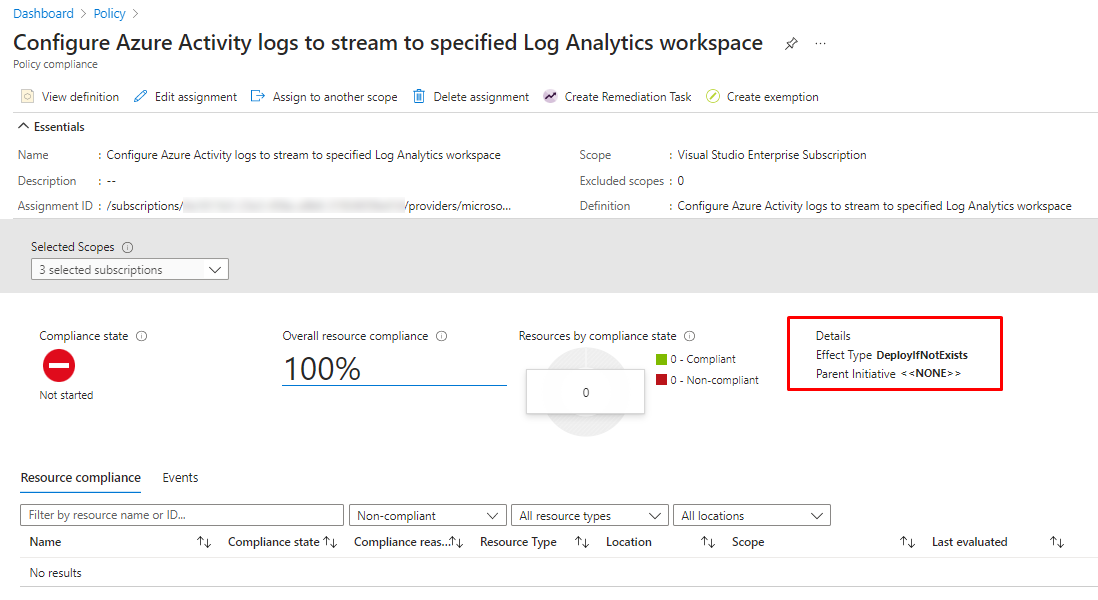Screen dimensions: 1098x600
Task: Open the Selected Scopes subscriptions dropdown
Action: 130,270
